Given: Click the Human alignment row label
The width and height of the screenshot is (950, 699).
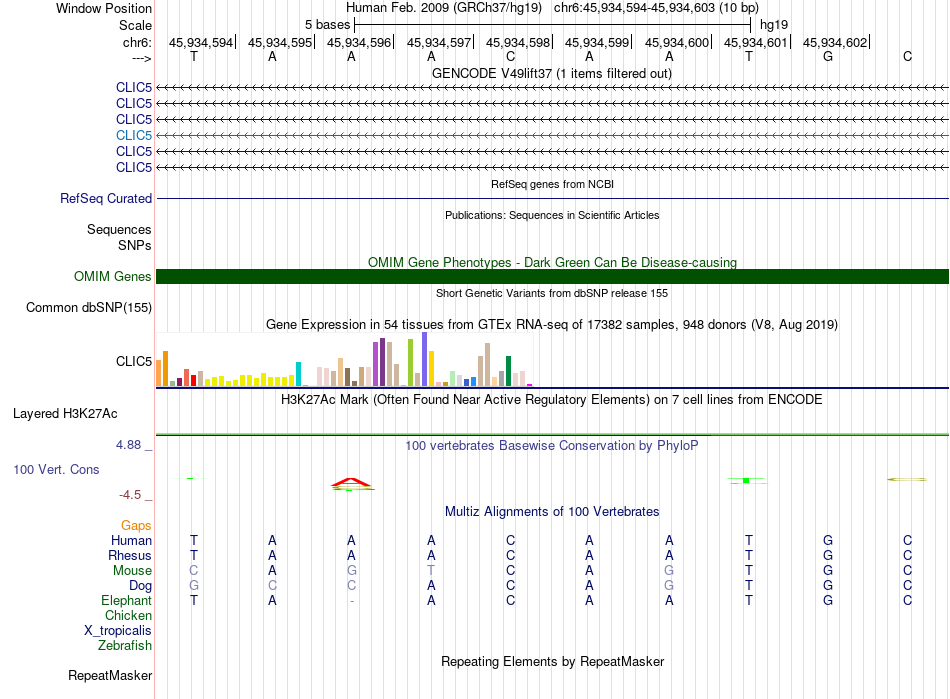Looking at the screenshot, I should coord(131,540).
